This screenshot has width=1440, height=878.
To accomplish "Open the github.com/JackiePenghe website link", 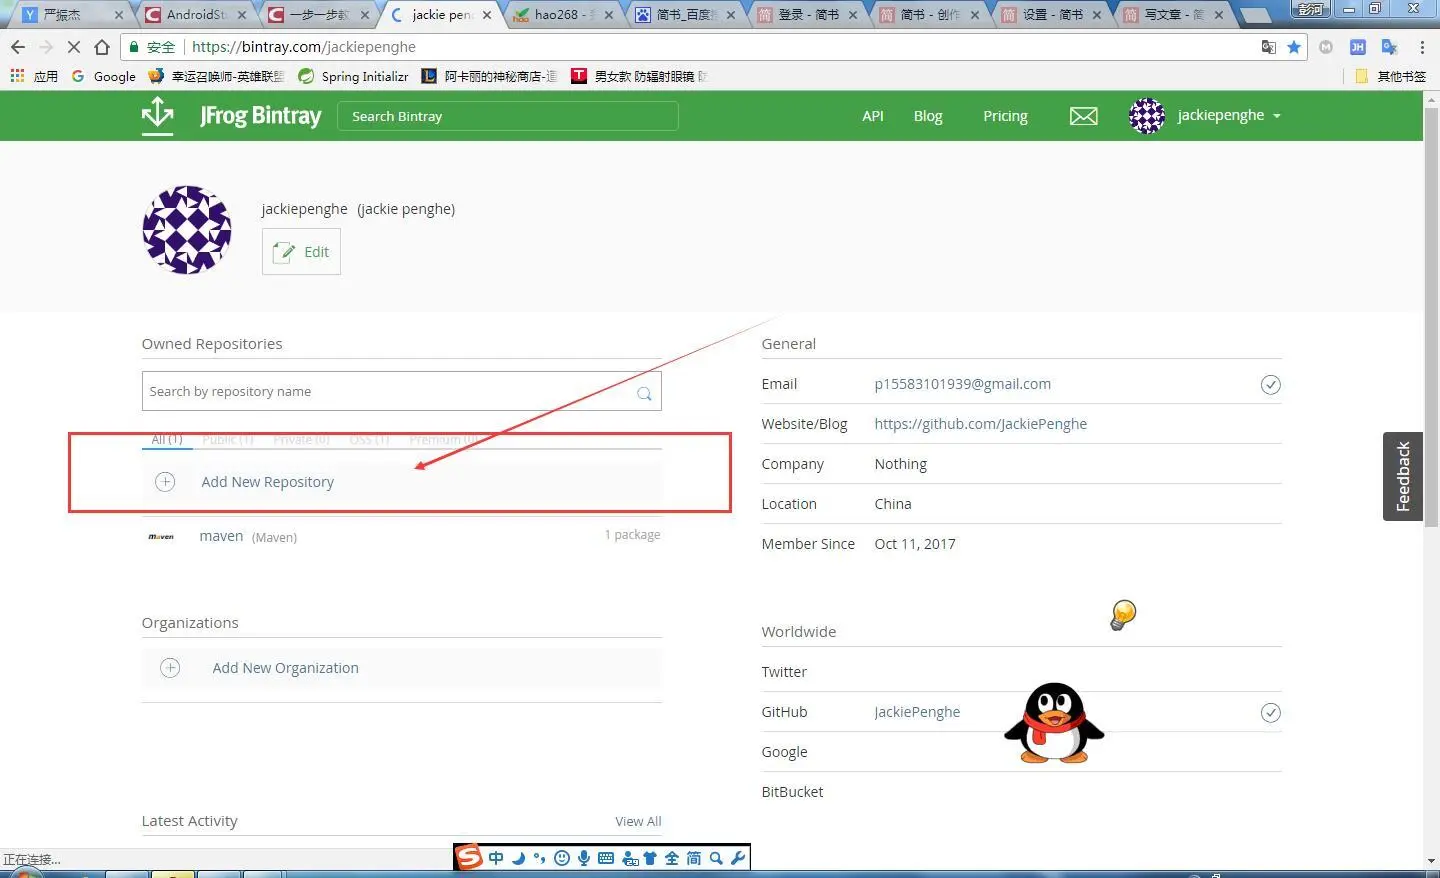I will (980, 424).
